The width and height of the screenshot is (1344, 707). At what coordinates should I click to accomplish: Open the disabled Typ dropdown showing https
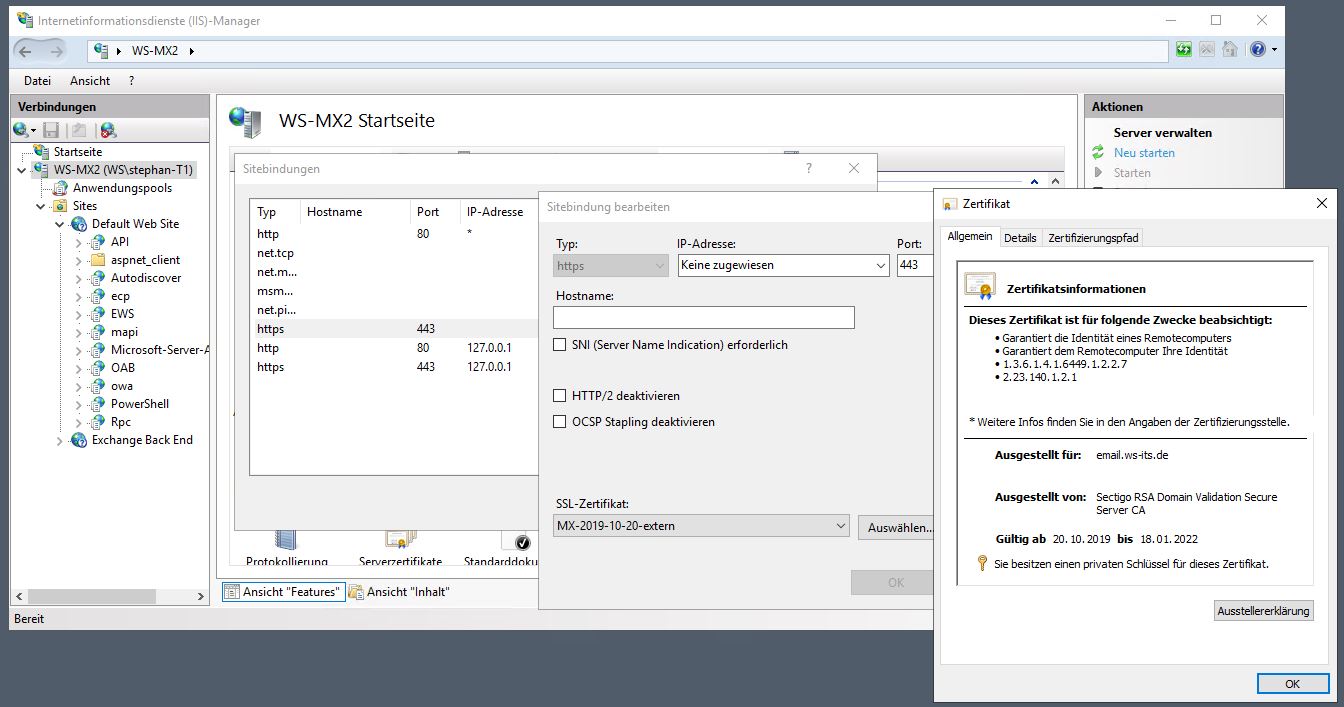point(611,265)
